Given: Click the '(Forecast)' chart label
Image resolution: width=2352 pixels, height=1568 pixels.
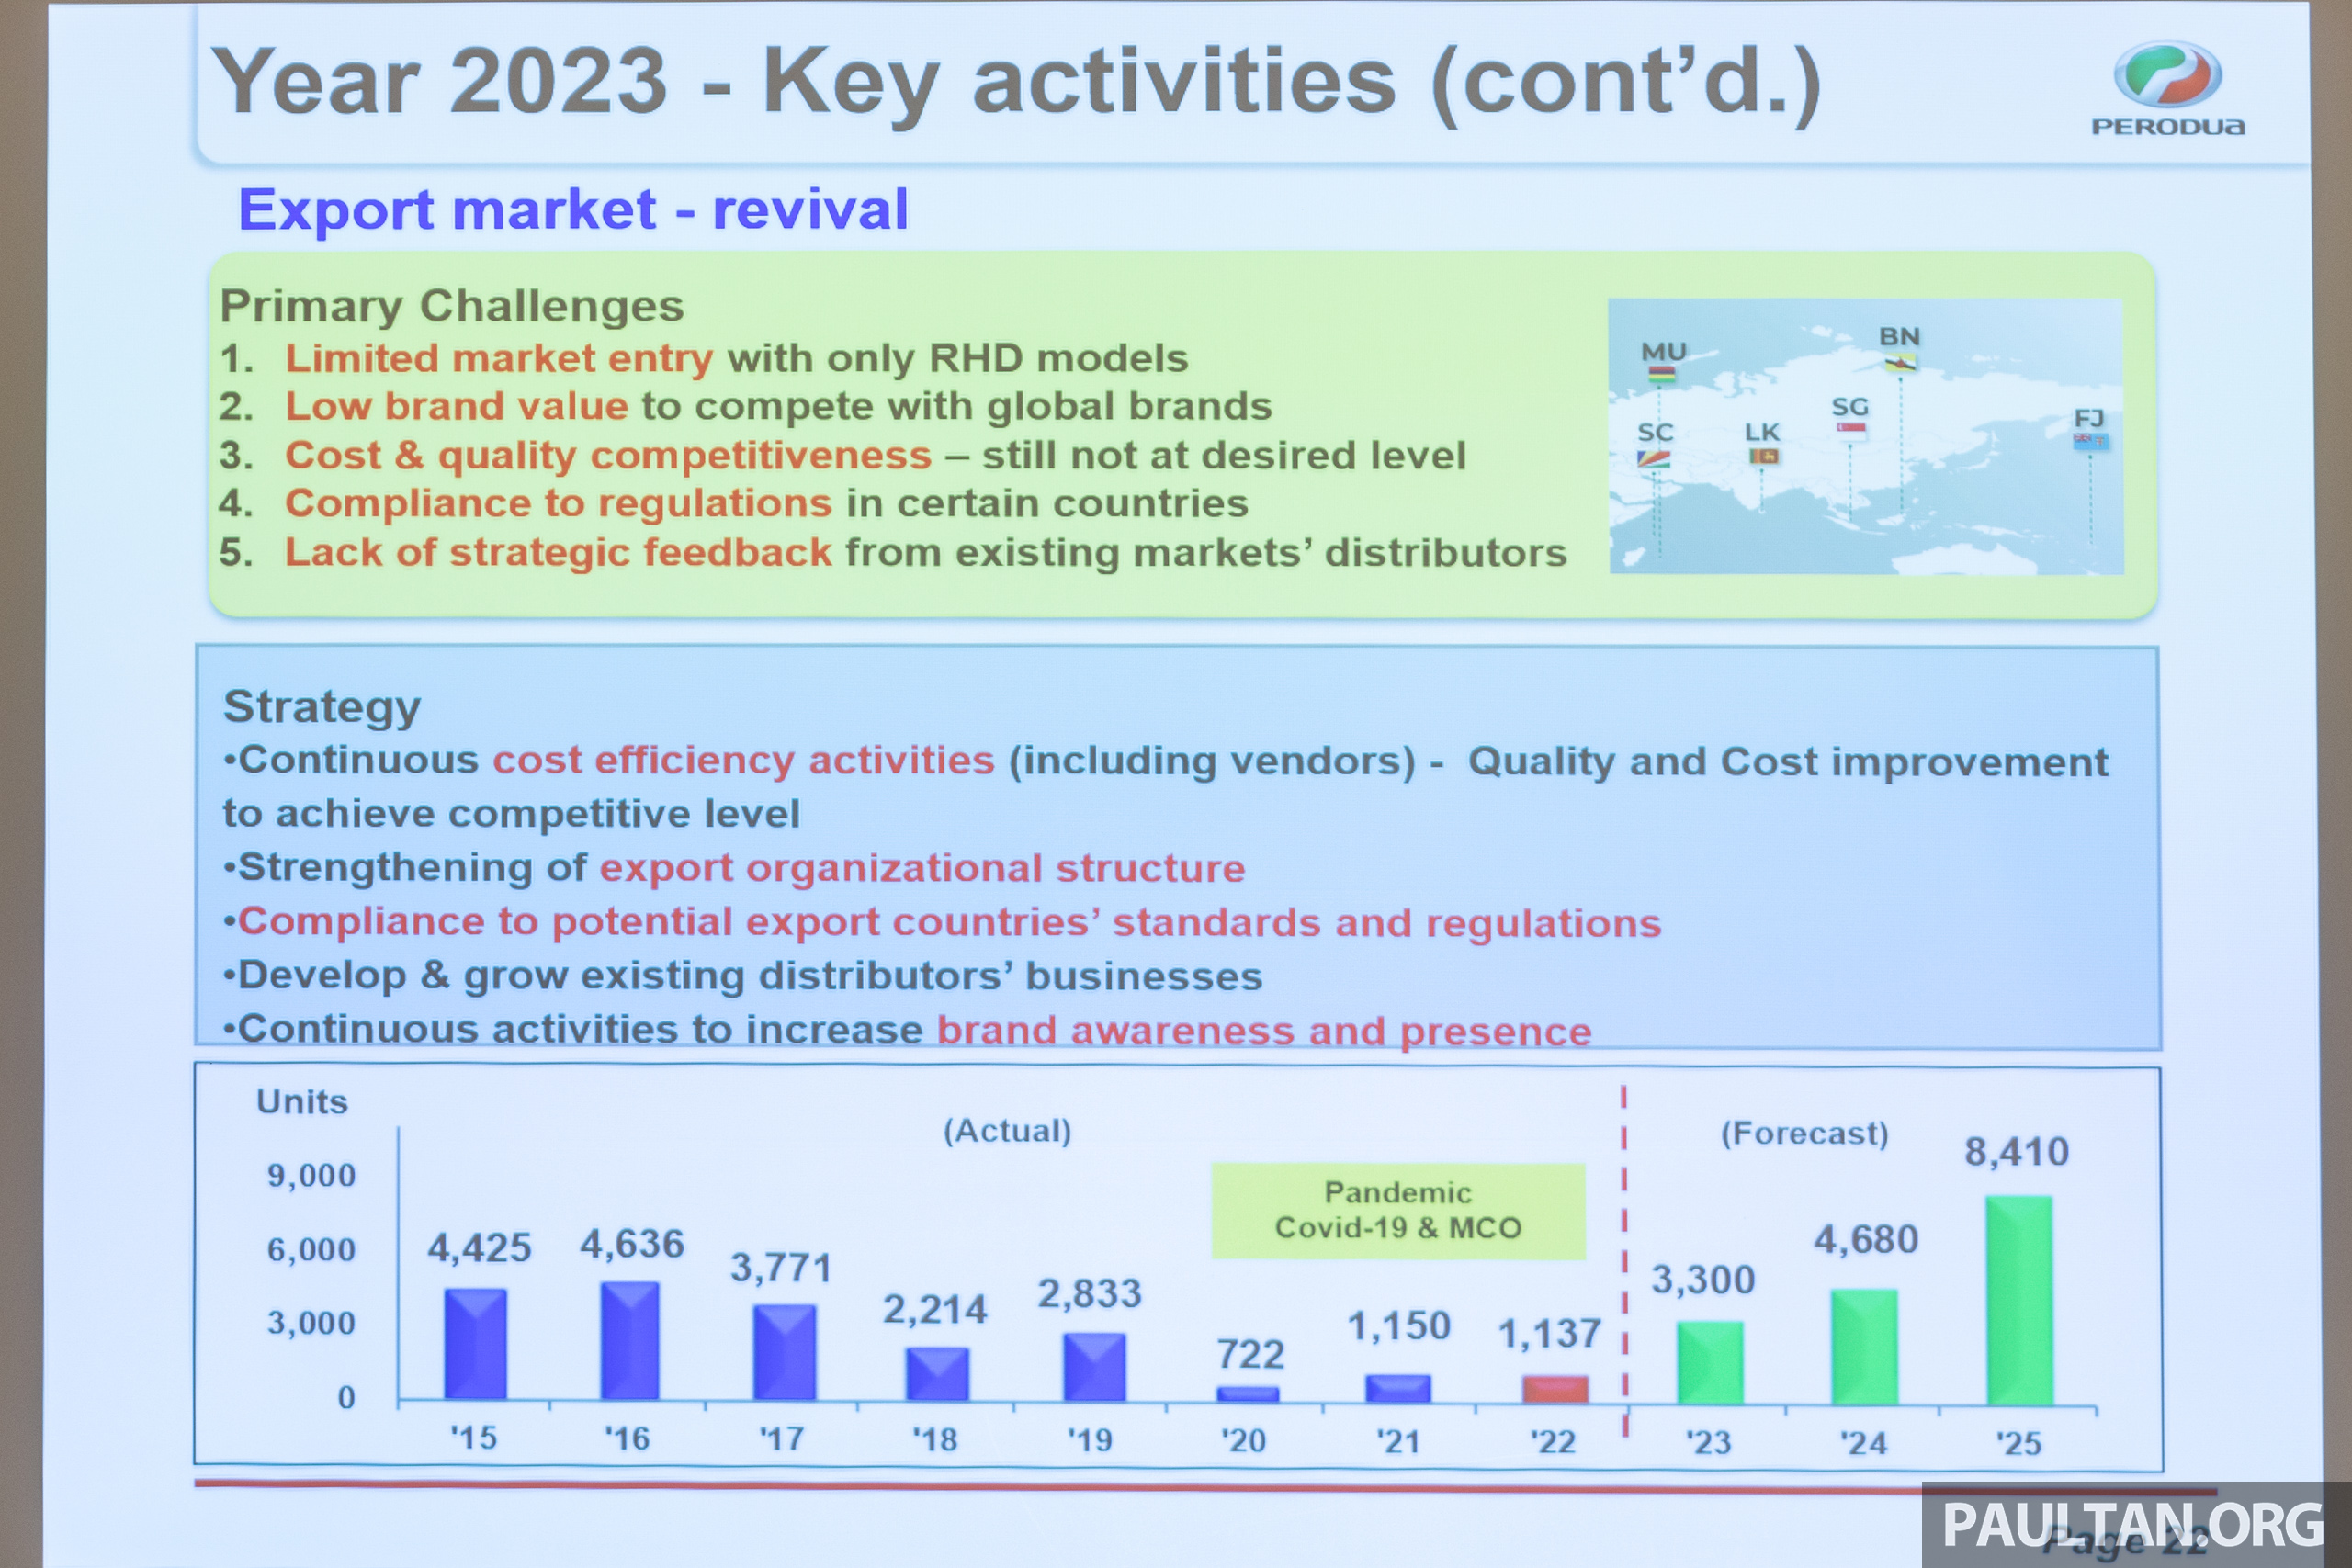Looking at the screenshot, I should point(1805,1134).
